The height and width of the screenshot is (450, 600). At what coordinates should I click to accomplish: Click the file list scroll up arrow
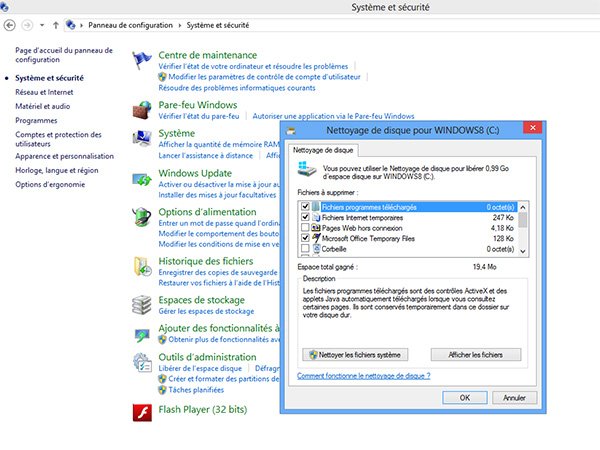(x=523, y=207)
